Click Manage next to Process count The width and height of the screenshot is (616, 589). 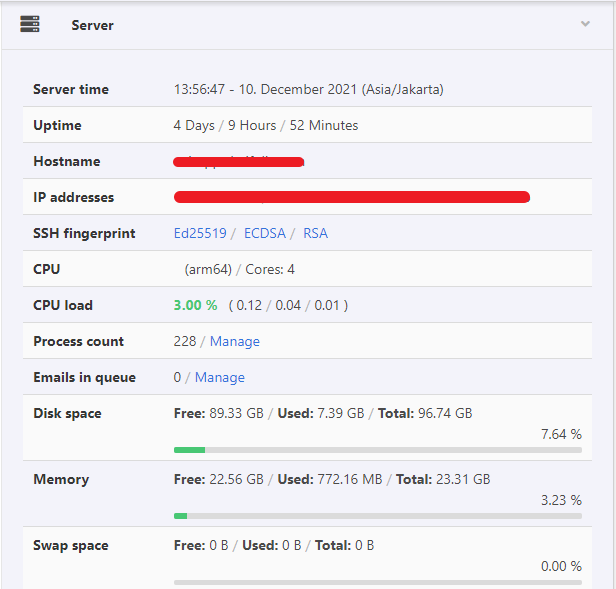coord(234,341)
